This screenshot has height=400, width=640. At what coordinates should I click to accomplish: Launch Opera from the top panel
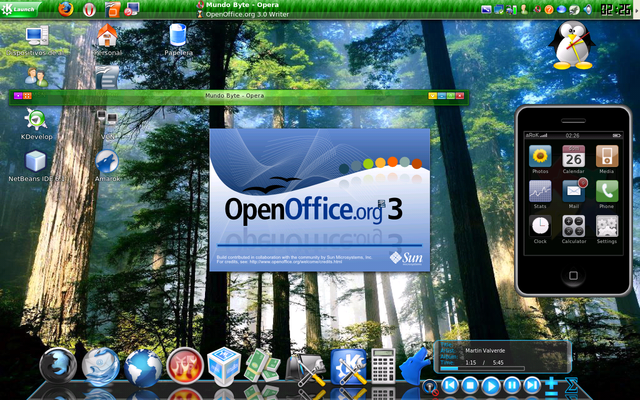89,9
